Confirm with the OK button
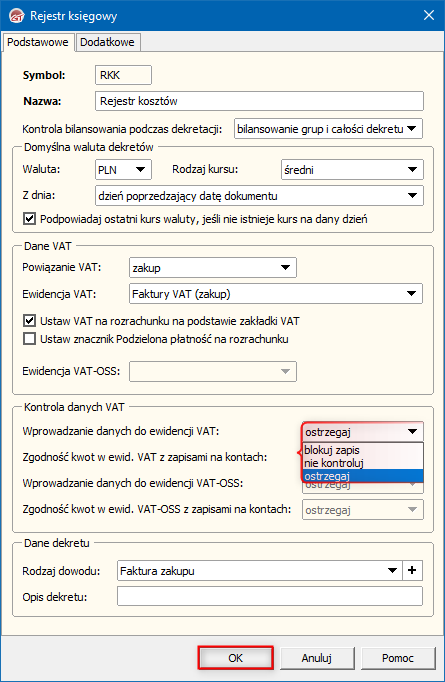Viewport: 445px width, 682px height. [235, 658]
